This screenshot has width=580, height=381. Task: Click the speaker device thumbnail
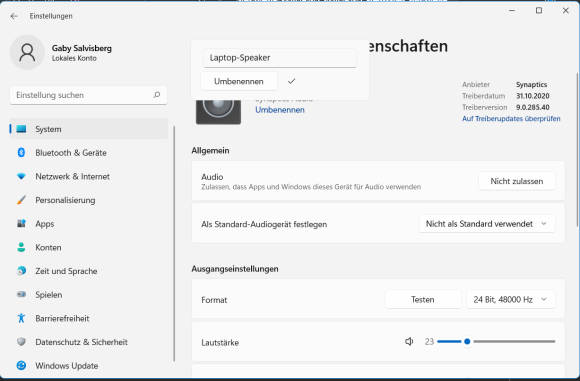coord(218,112)
